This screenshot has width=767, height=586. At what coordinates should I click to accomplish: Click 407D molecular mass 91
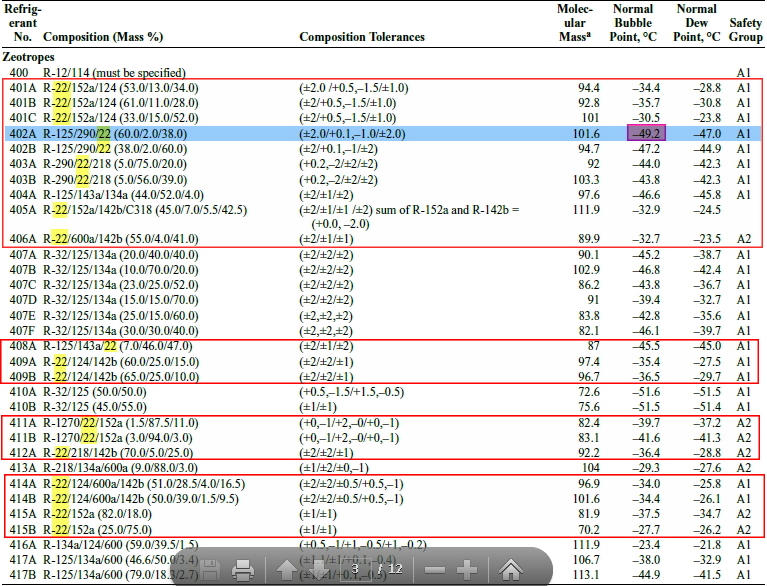[593, 300]
